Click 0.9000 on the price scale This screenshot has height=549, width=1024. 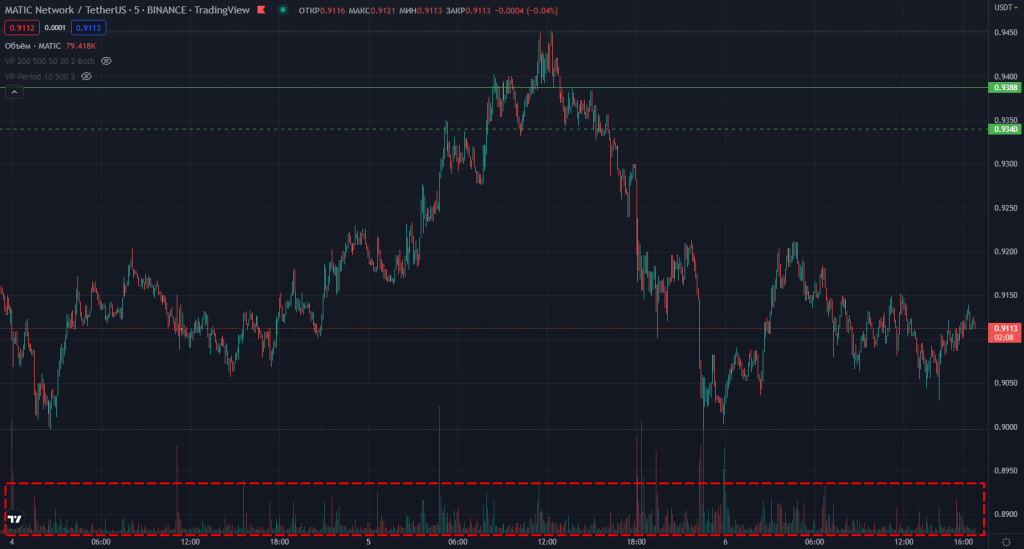1006,427
